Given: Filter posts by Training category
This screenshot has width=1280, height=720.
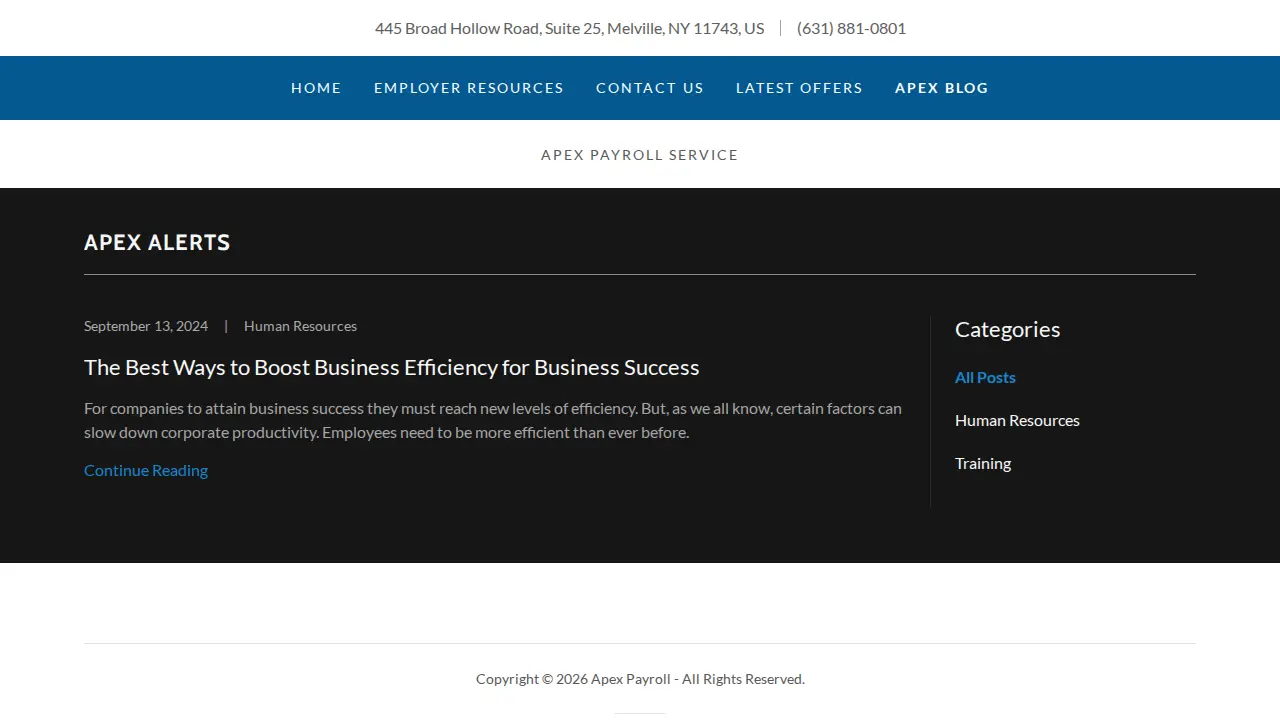Looking at the screenshot, I should 983,463.
